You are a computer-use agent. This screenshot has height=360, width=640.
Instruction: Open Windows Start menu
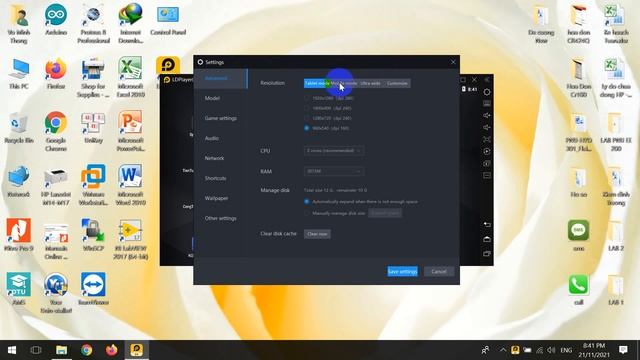pos(12,350)
